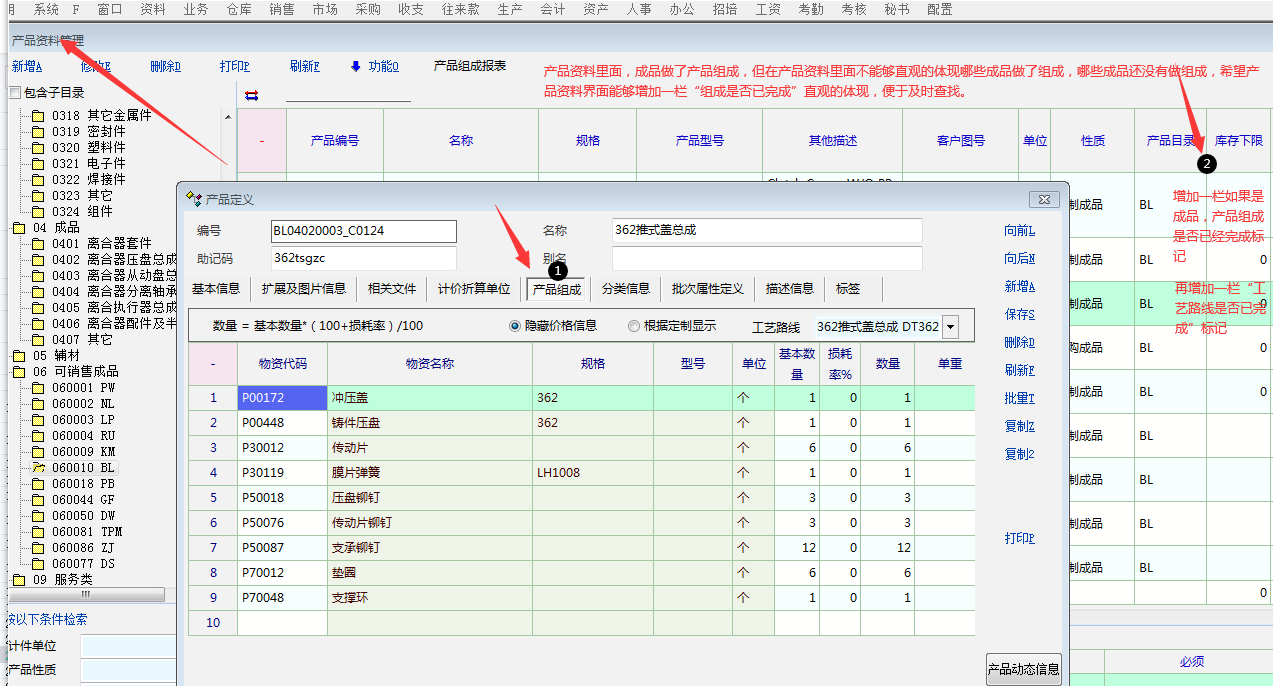The image size is (1273, 686).
Task: Expand the 05 辅材 tree node
Action: click(19, 356)
